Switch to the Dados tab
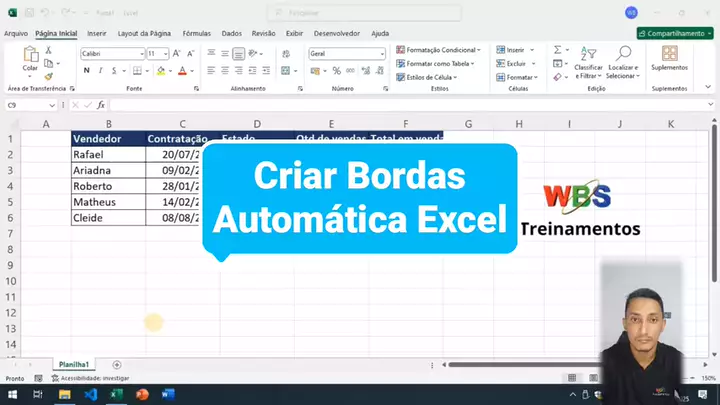The width and height of the screenshot is (720, 405). pyautogui.click(x=231, y=34)
